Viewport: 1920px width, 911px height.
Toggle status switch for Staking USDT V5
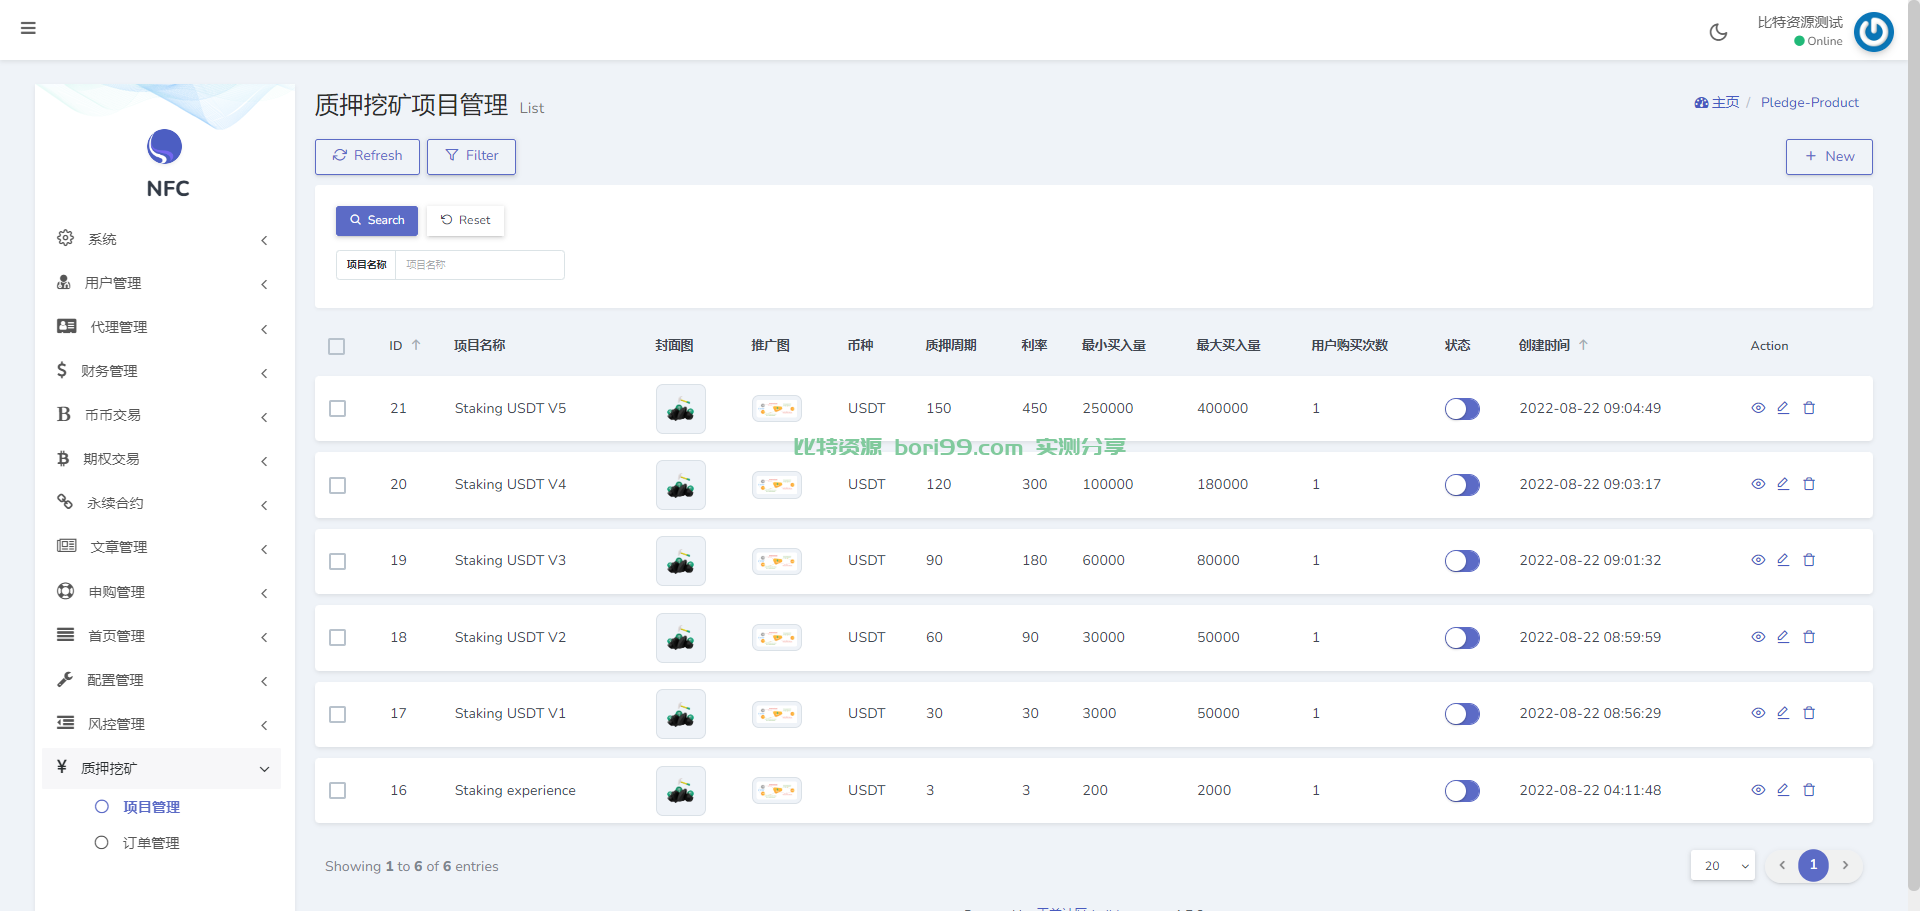point(1462,409)
